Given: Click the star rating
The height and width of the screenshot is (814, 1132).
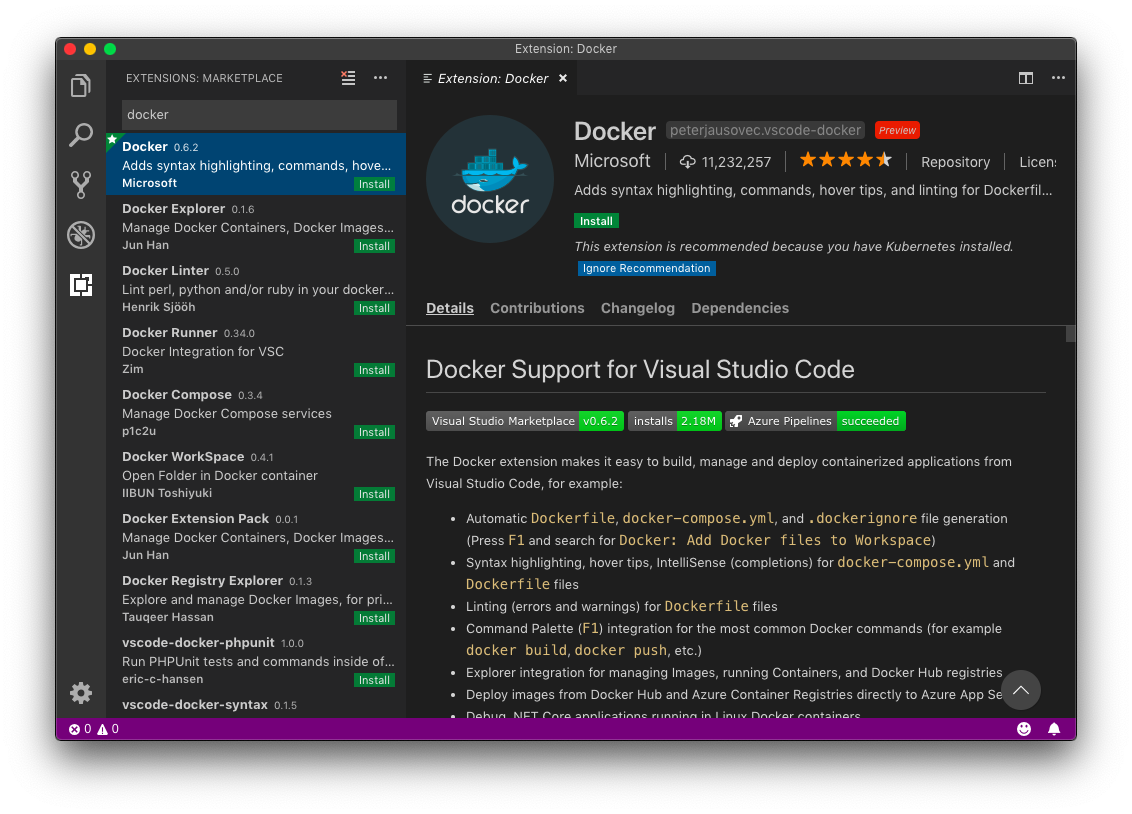Looking at the screenshot, I should [x=845, y=160].
